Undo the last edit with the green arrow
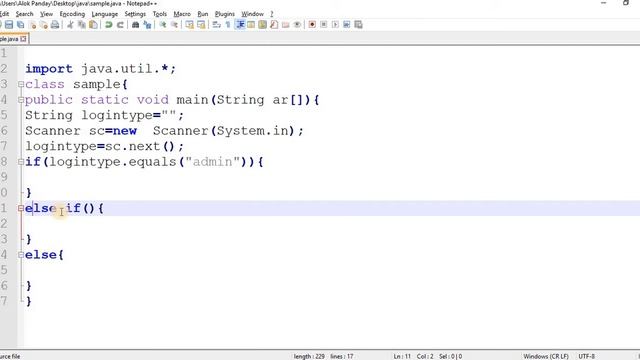The height and width of the screenshot is (360, 640). click(x=109, y=25)
